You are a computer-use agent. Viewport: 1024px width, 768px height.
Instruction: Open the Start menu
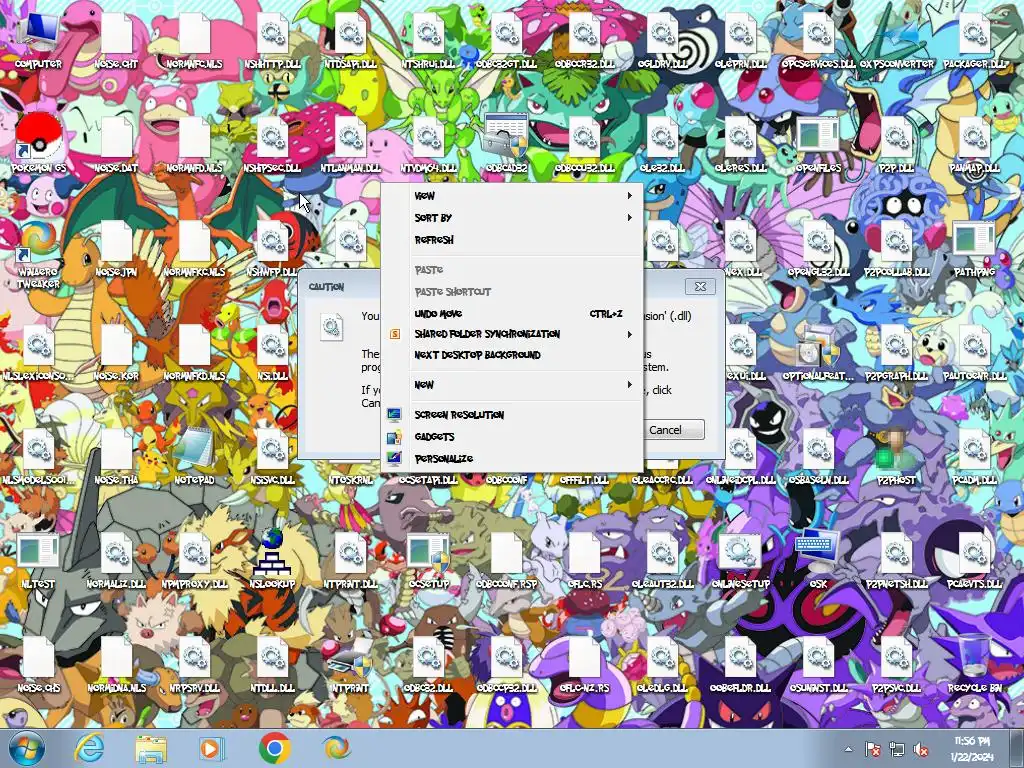tap(27, 748)
